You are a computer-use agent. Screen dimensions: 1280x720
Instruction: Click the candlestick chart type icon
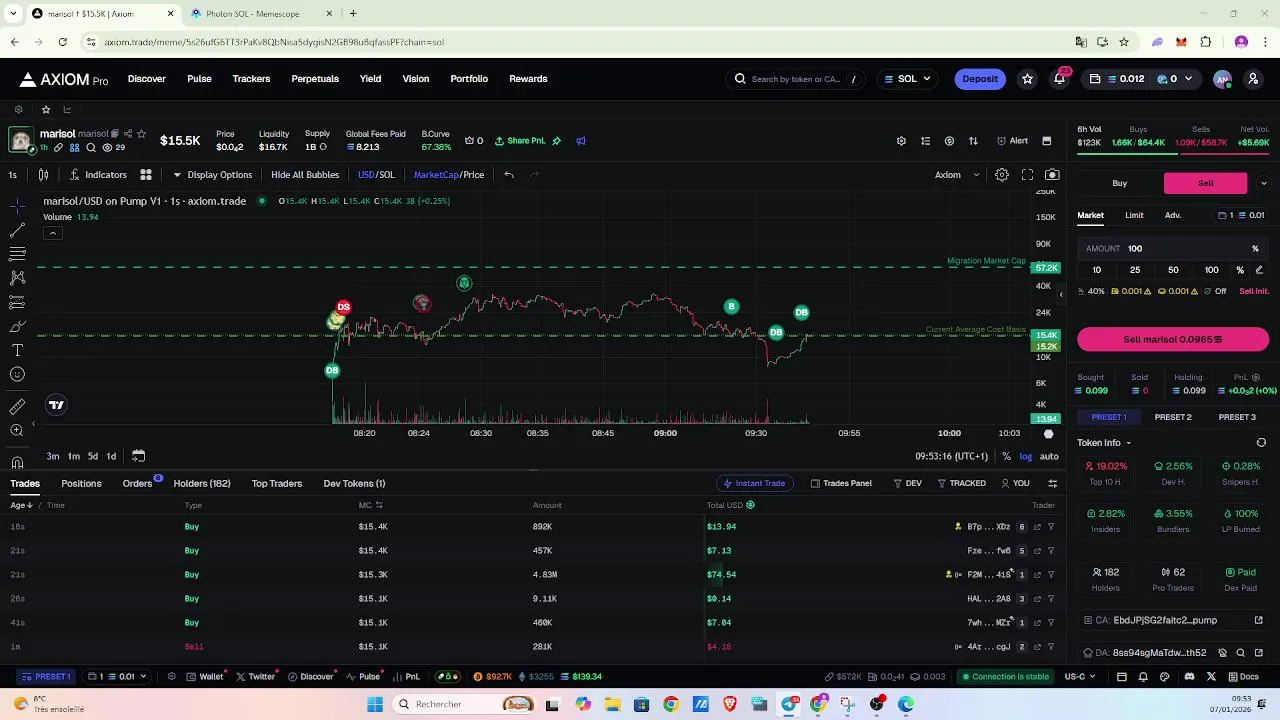pyautogui.click(x=43, y=175)
